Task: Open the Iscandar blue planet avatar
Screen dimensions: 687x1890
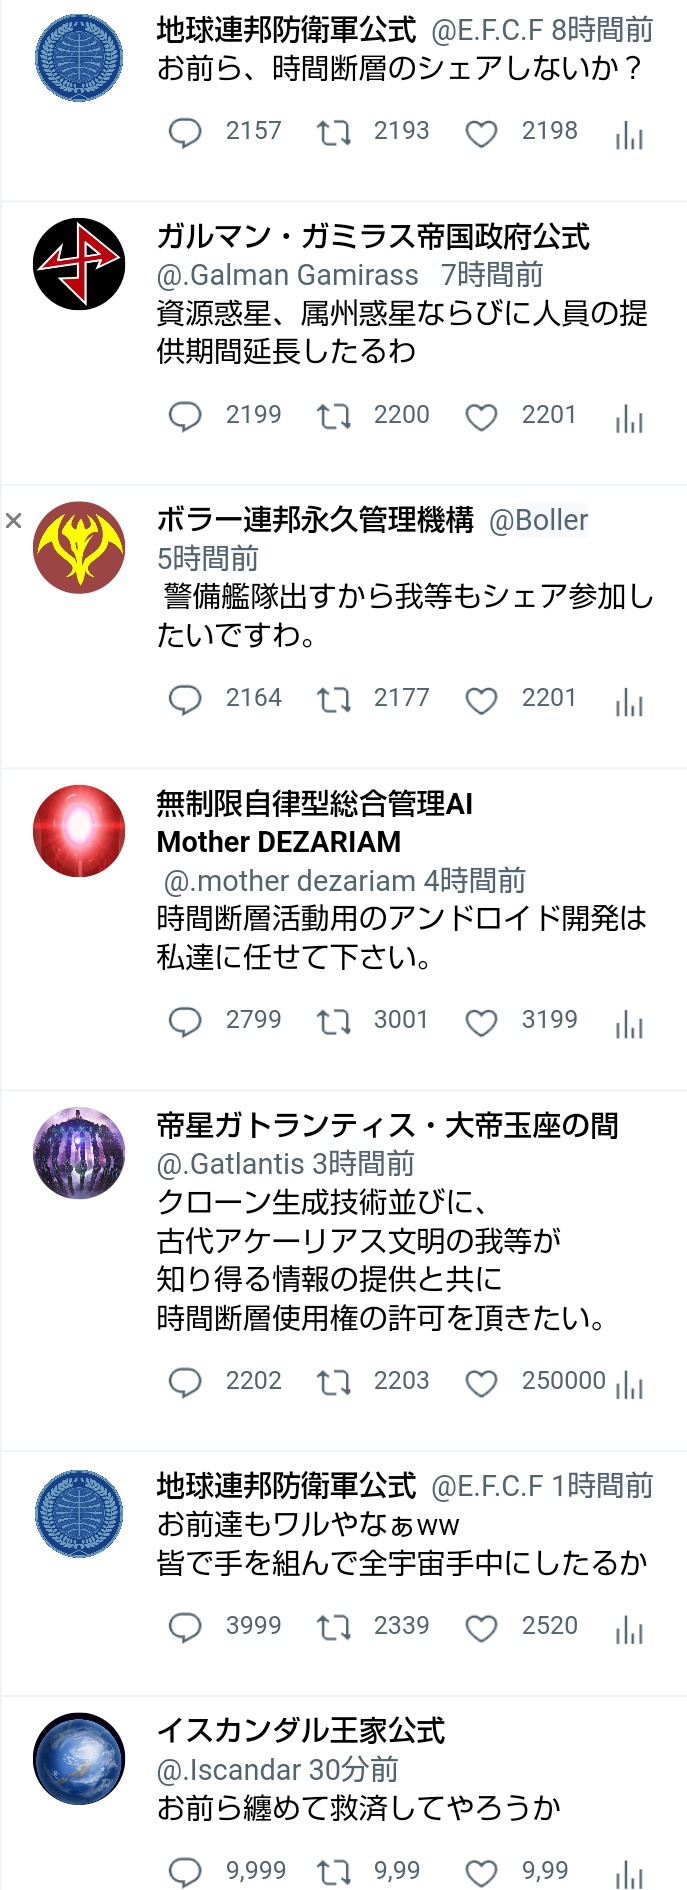Action: (79, 1759)
